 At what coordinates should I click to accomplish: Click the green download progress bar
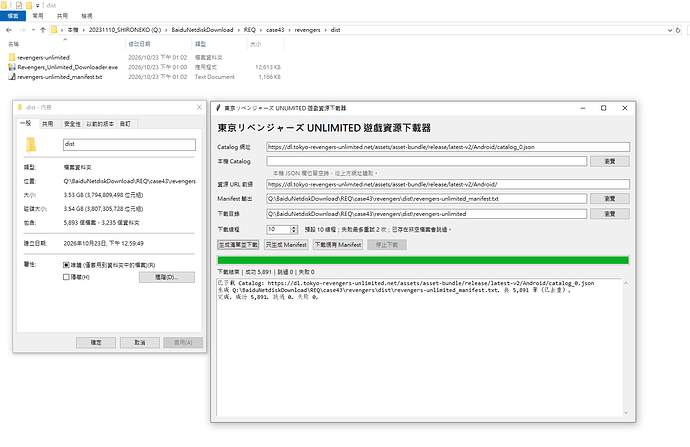pos(423,260)
